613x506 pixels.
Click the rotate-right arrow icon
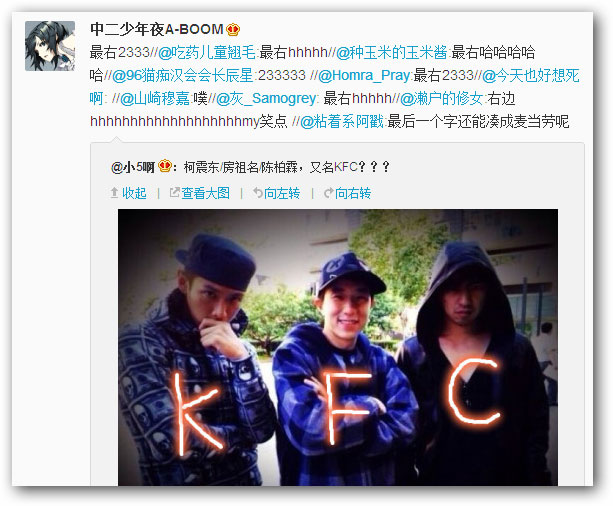click(x=328, y=192)
